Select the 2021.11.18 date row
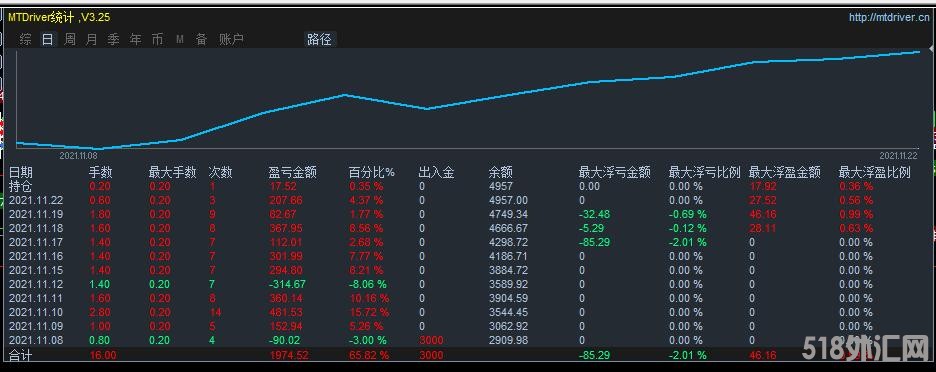936x372 pixels. click(x=36, y=228)
